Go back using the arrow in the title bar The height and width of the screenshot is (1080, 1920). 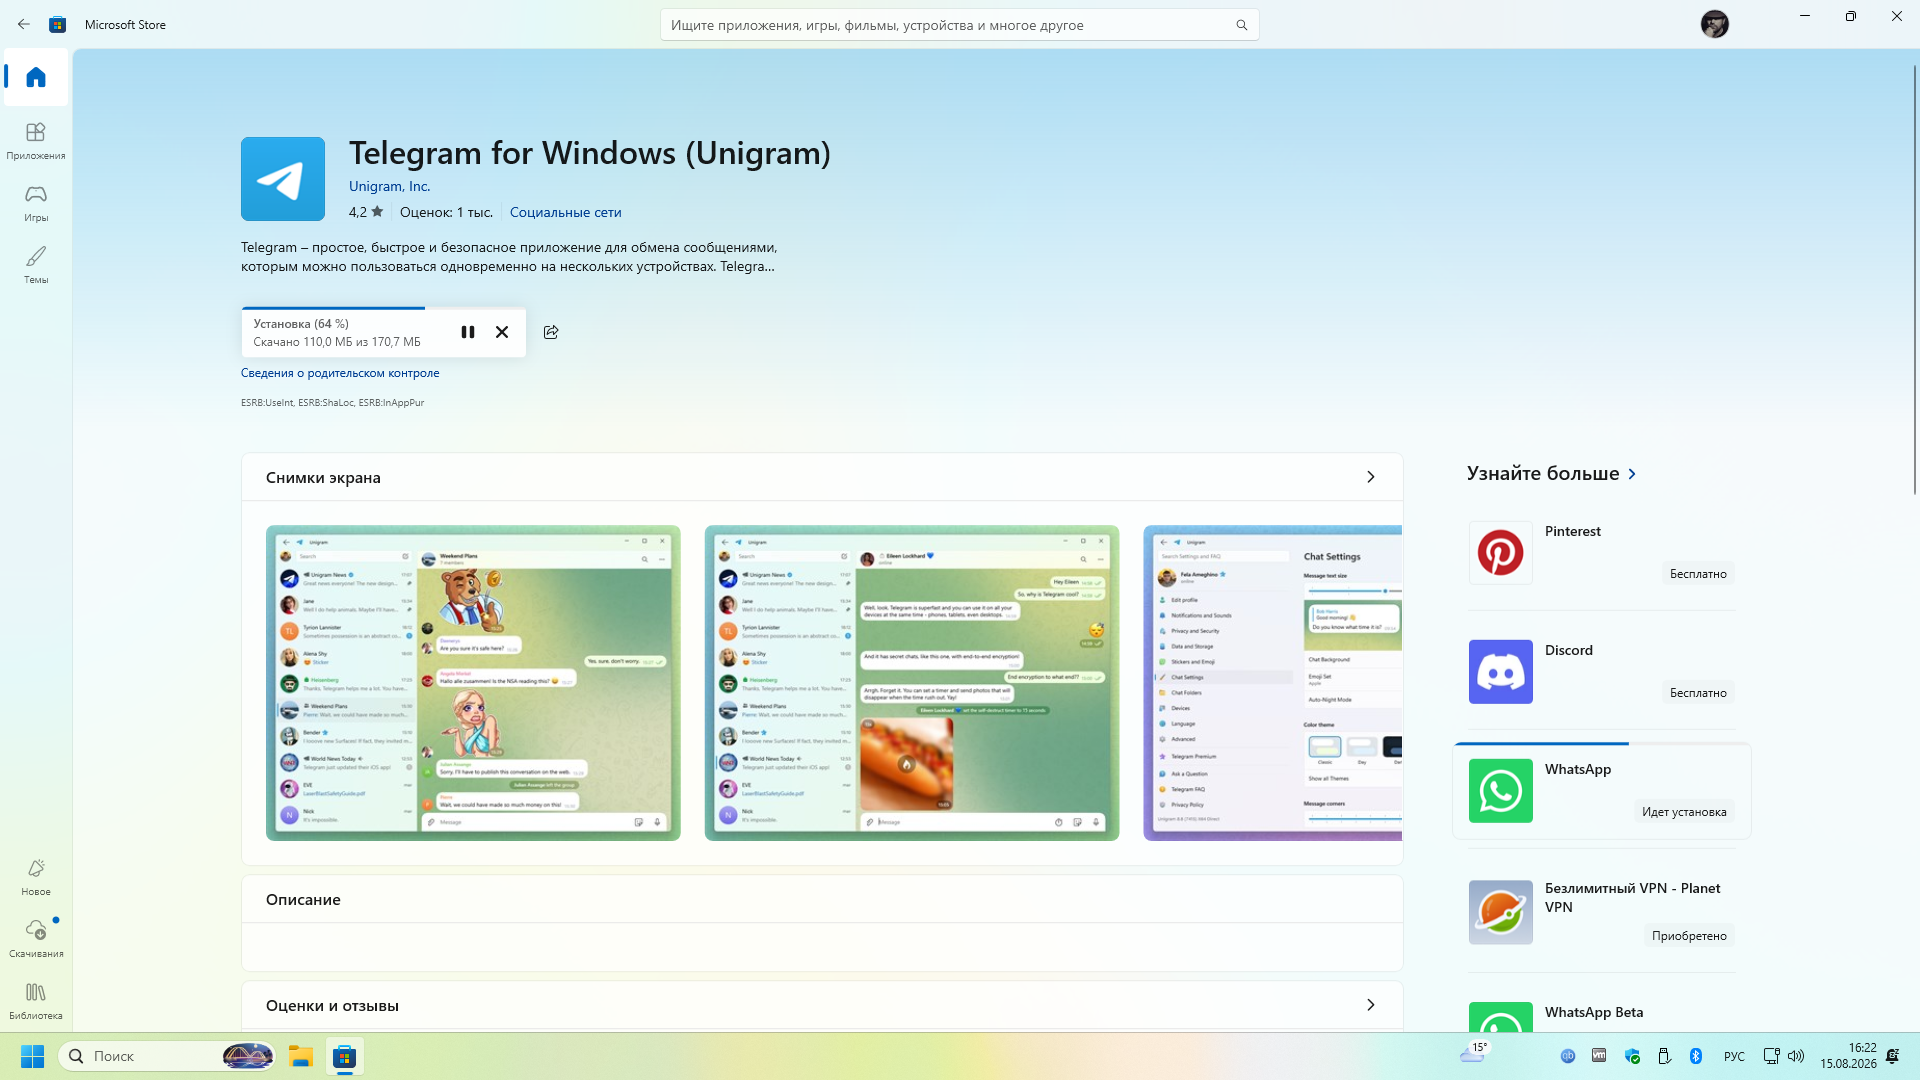tap(24, 24)
